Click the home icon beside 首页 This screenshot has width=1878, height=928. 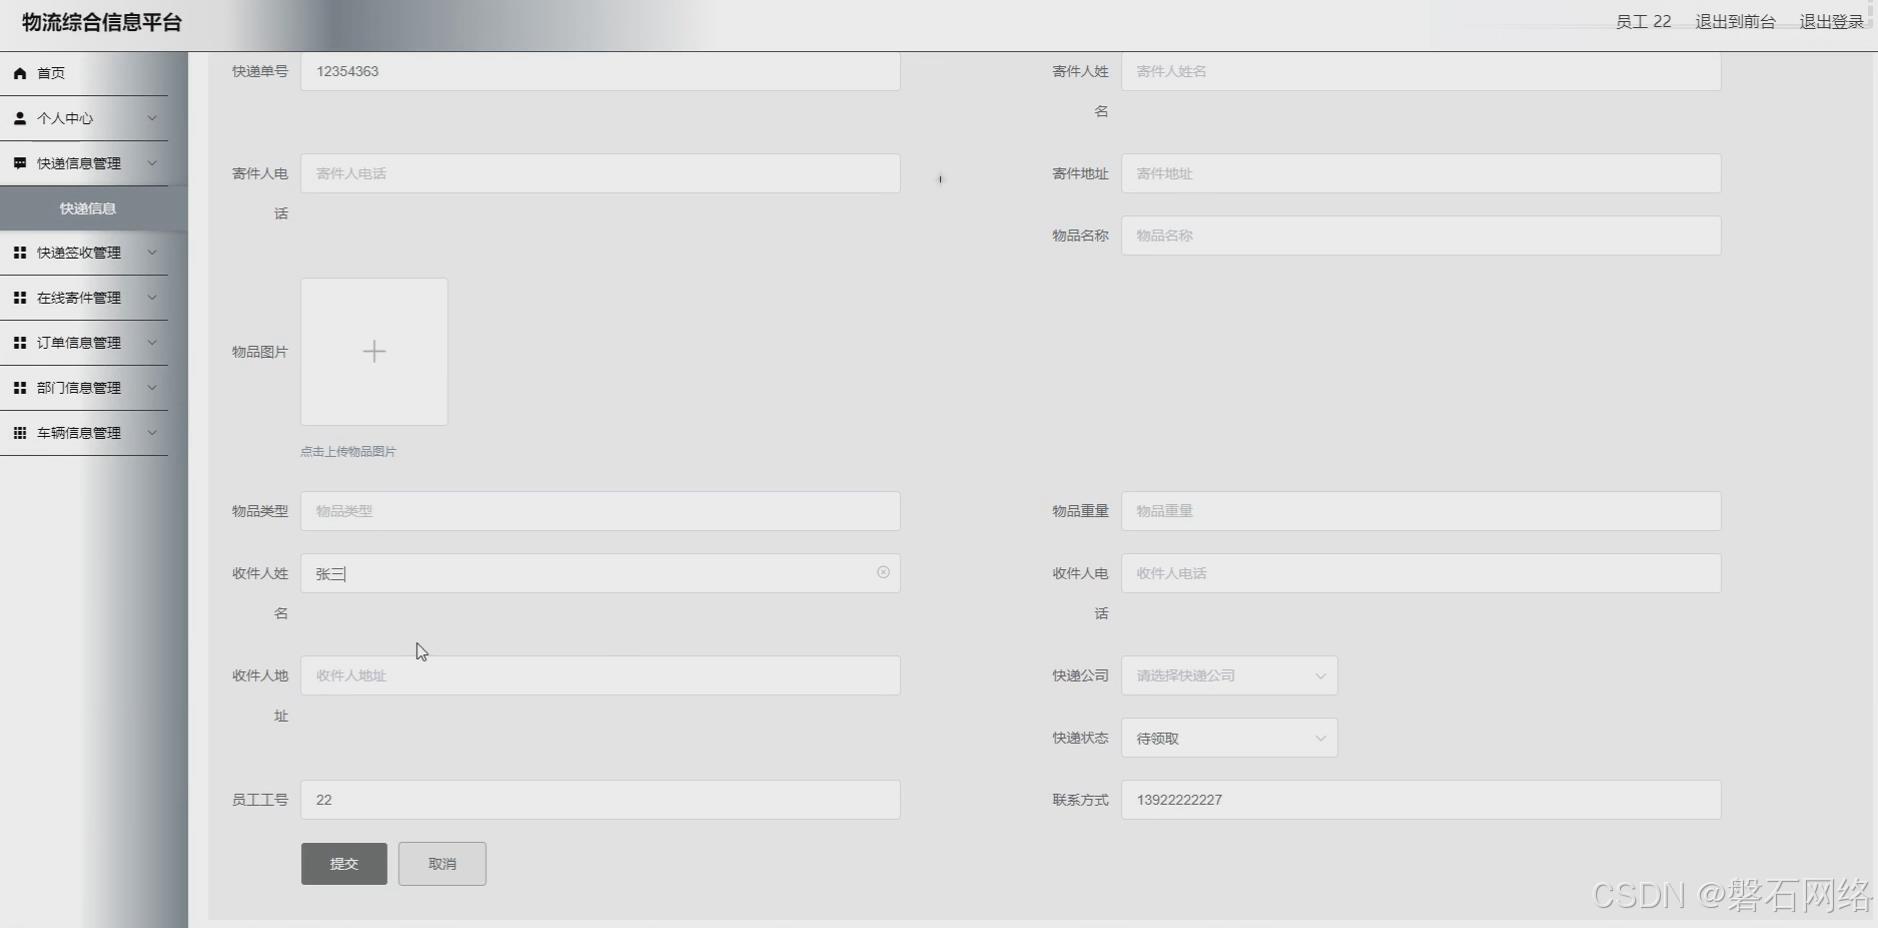[x=19, y=72]
